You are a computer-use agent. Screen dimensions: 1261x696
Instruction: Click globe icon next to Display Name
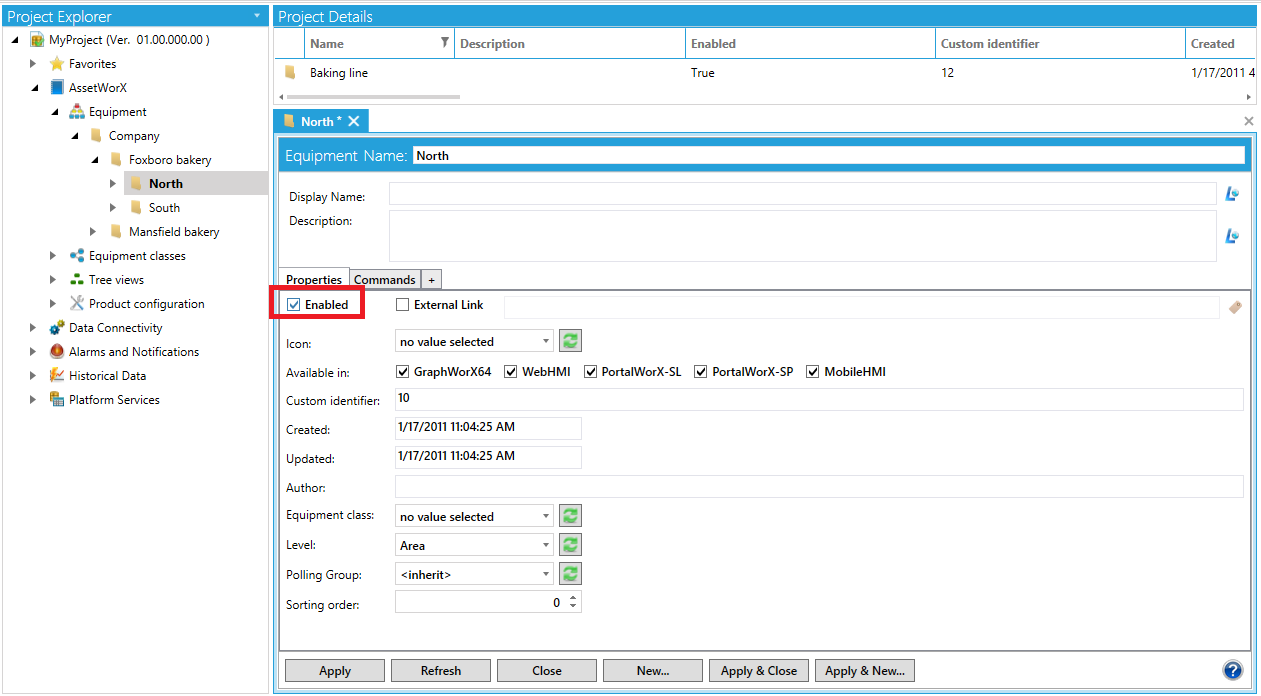tap(1232, 194)
